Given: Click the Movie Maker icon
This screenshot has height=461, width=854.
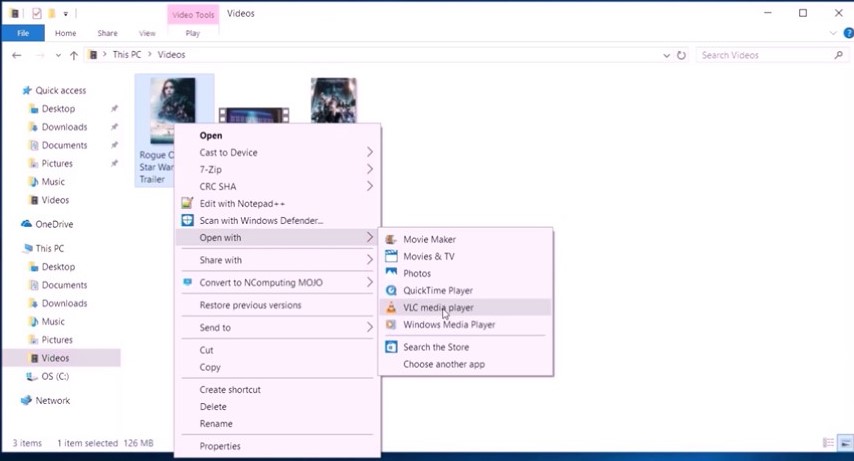Looking at the screenshot, I should 391,239.
